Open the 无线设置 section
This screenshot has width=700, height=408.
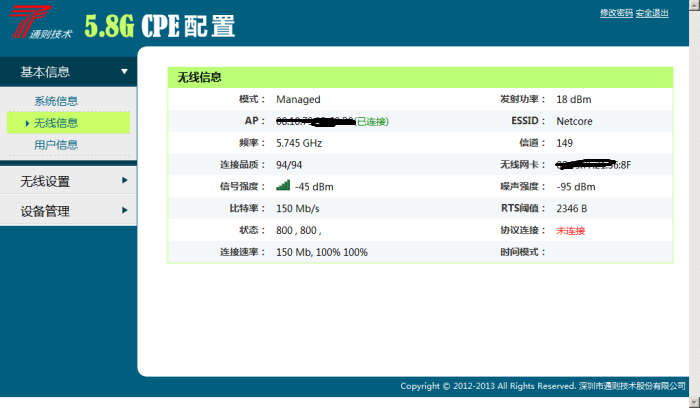point(68,181)
